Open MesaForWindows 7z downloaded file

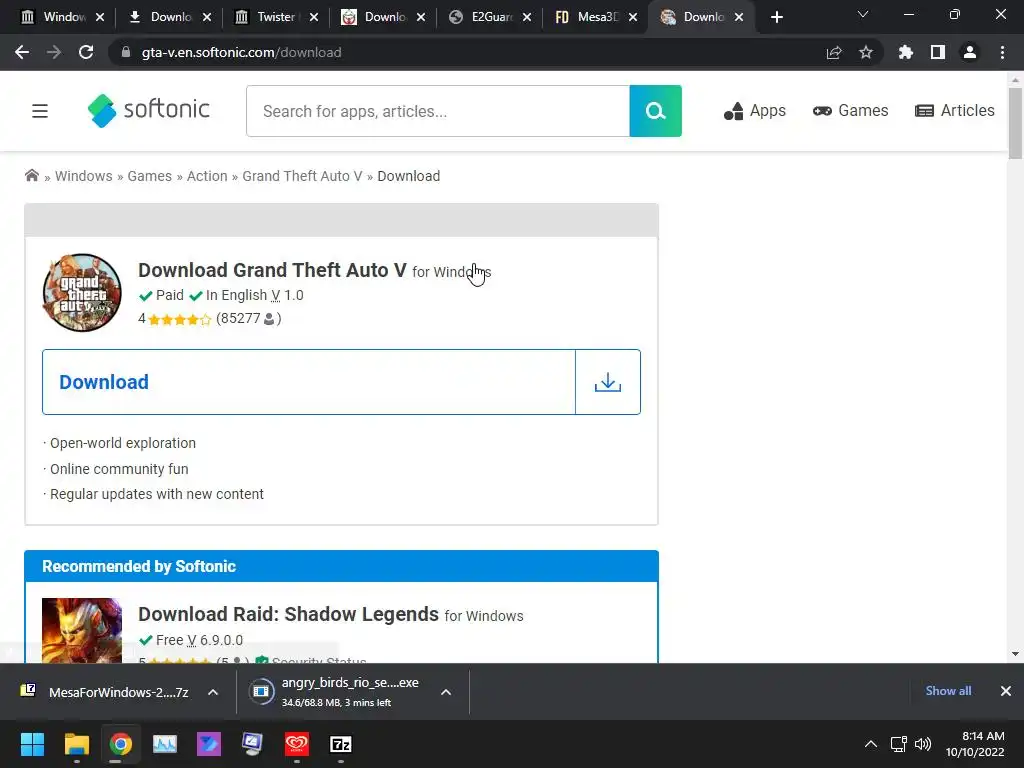[104, 692]
